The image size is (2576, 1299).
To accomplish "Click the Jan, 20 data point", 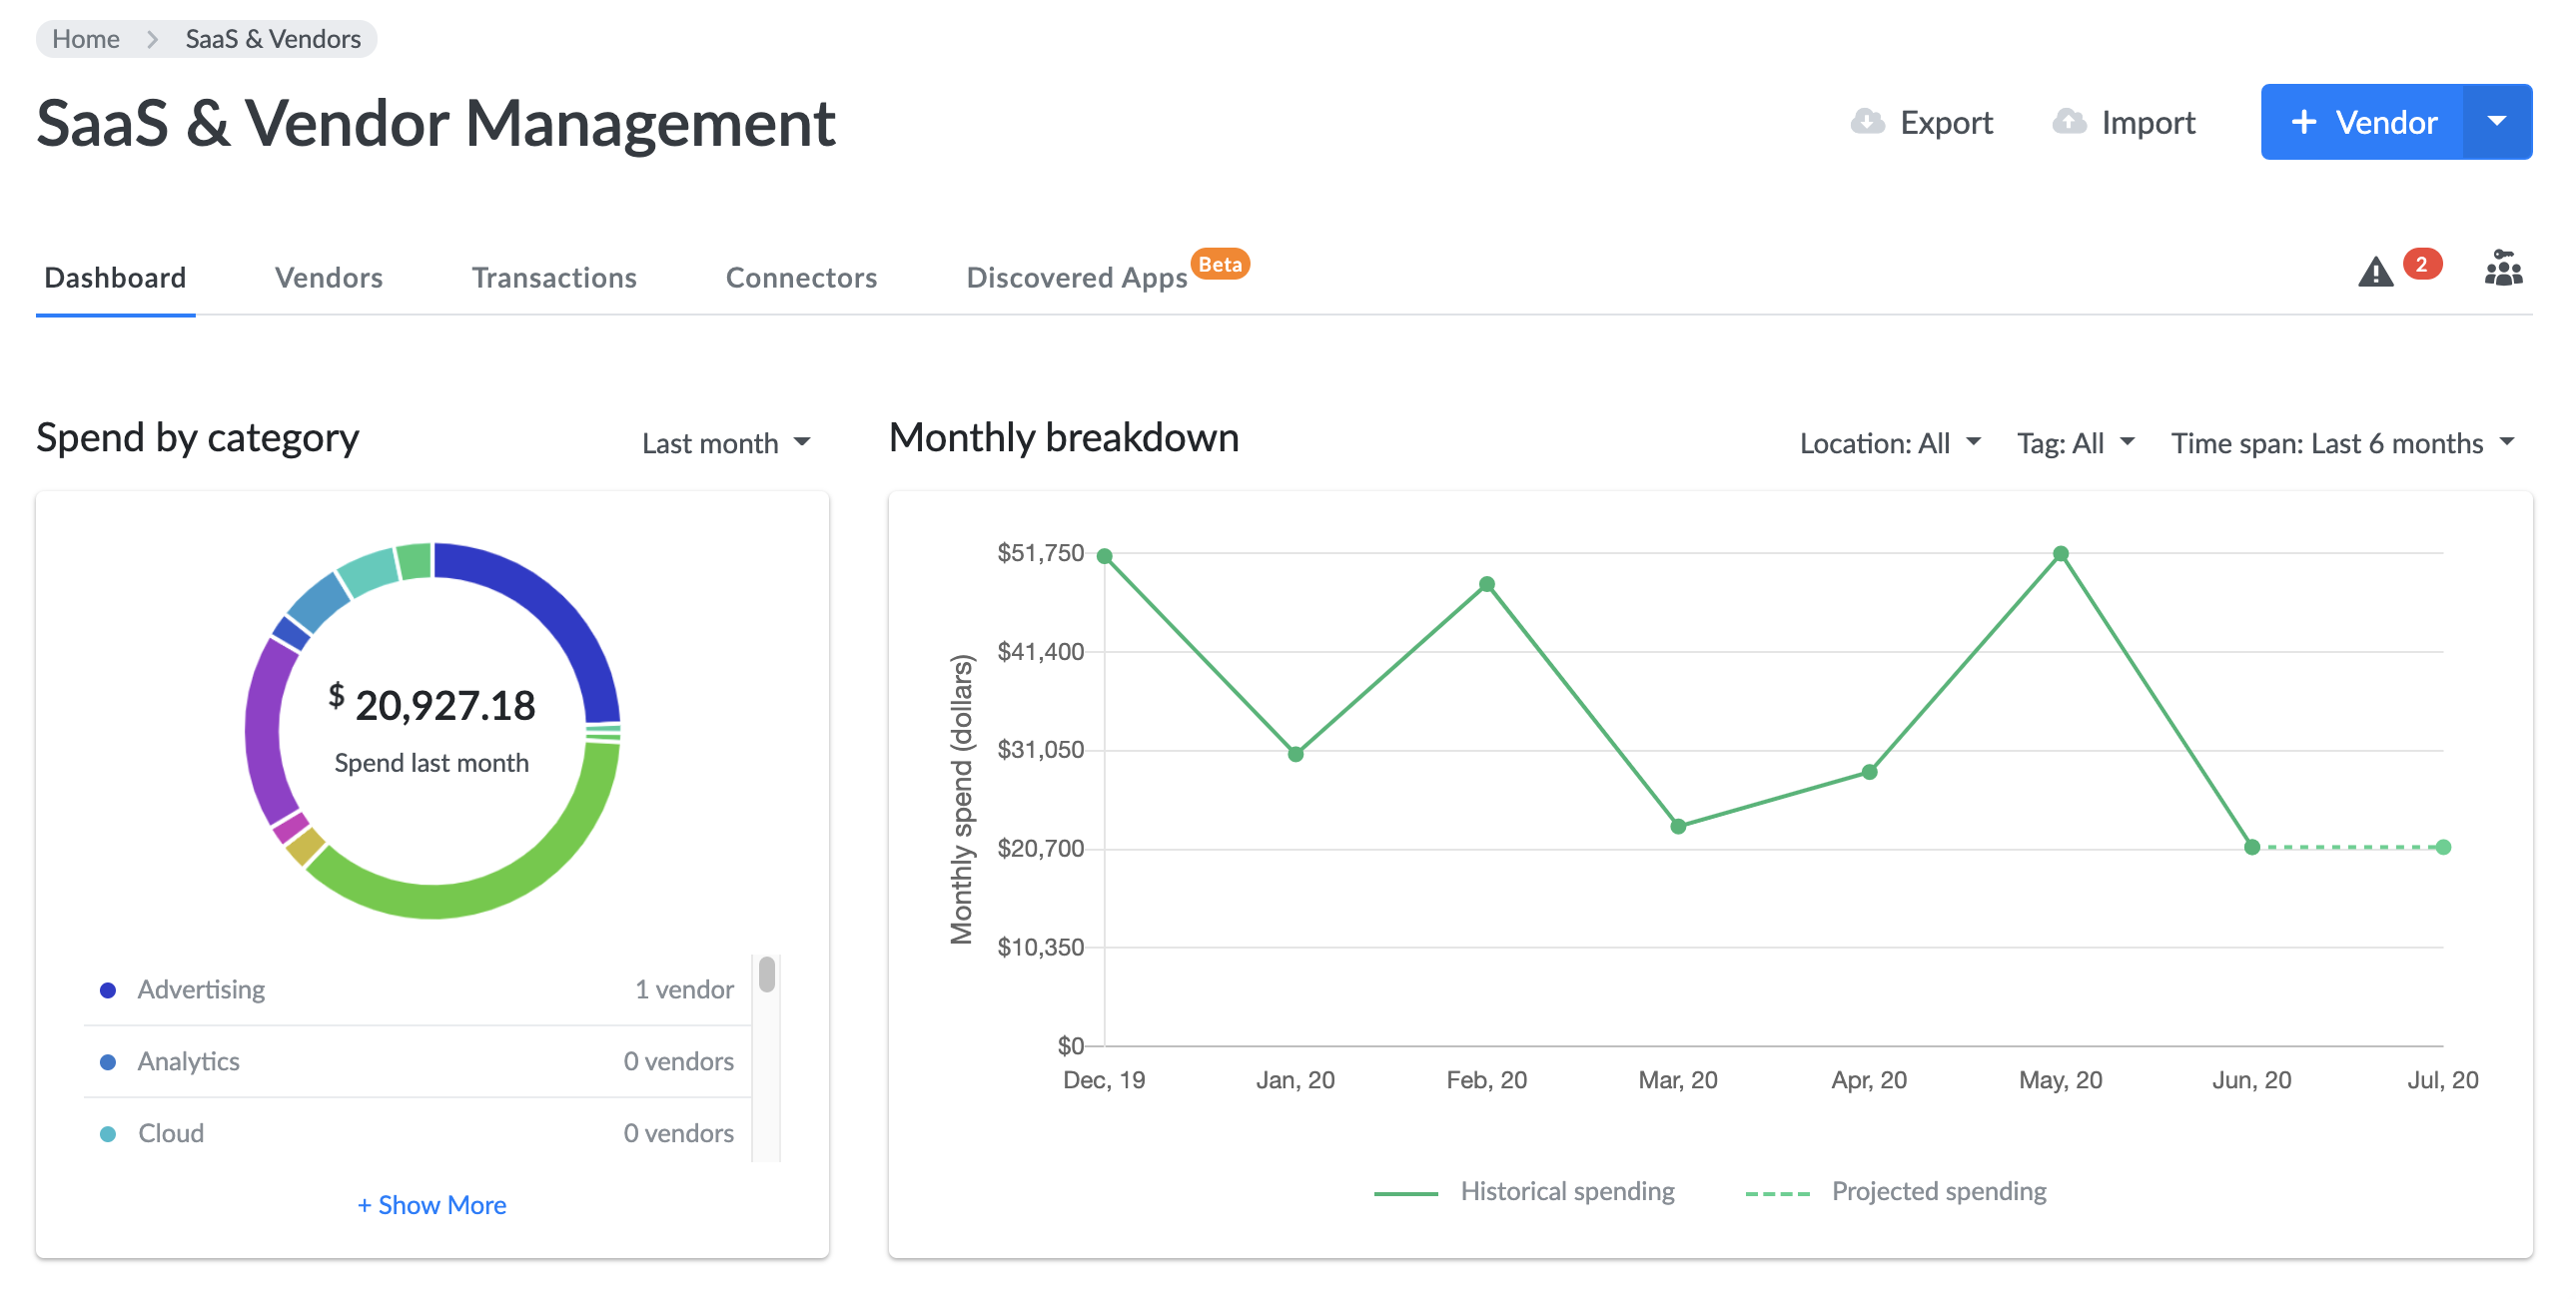I will 1295,754.
